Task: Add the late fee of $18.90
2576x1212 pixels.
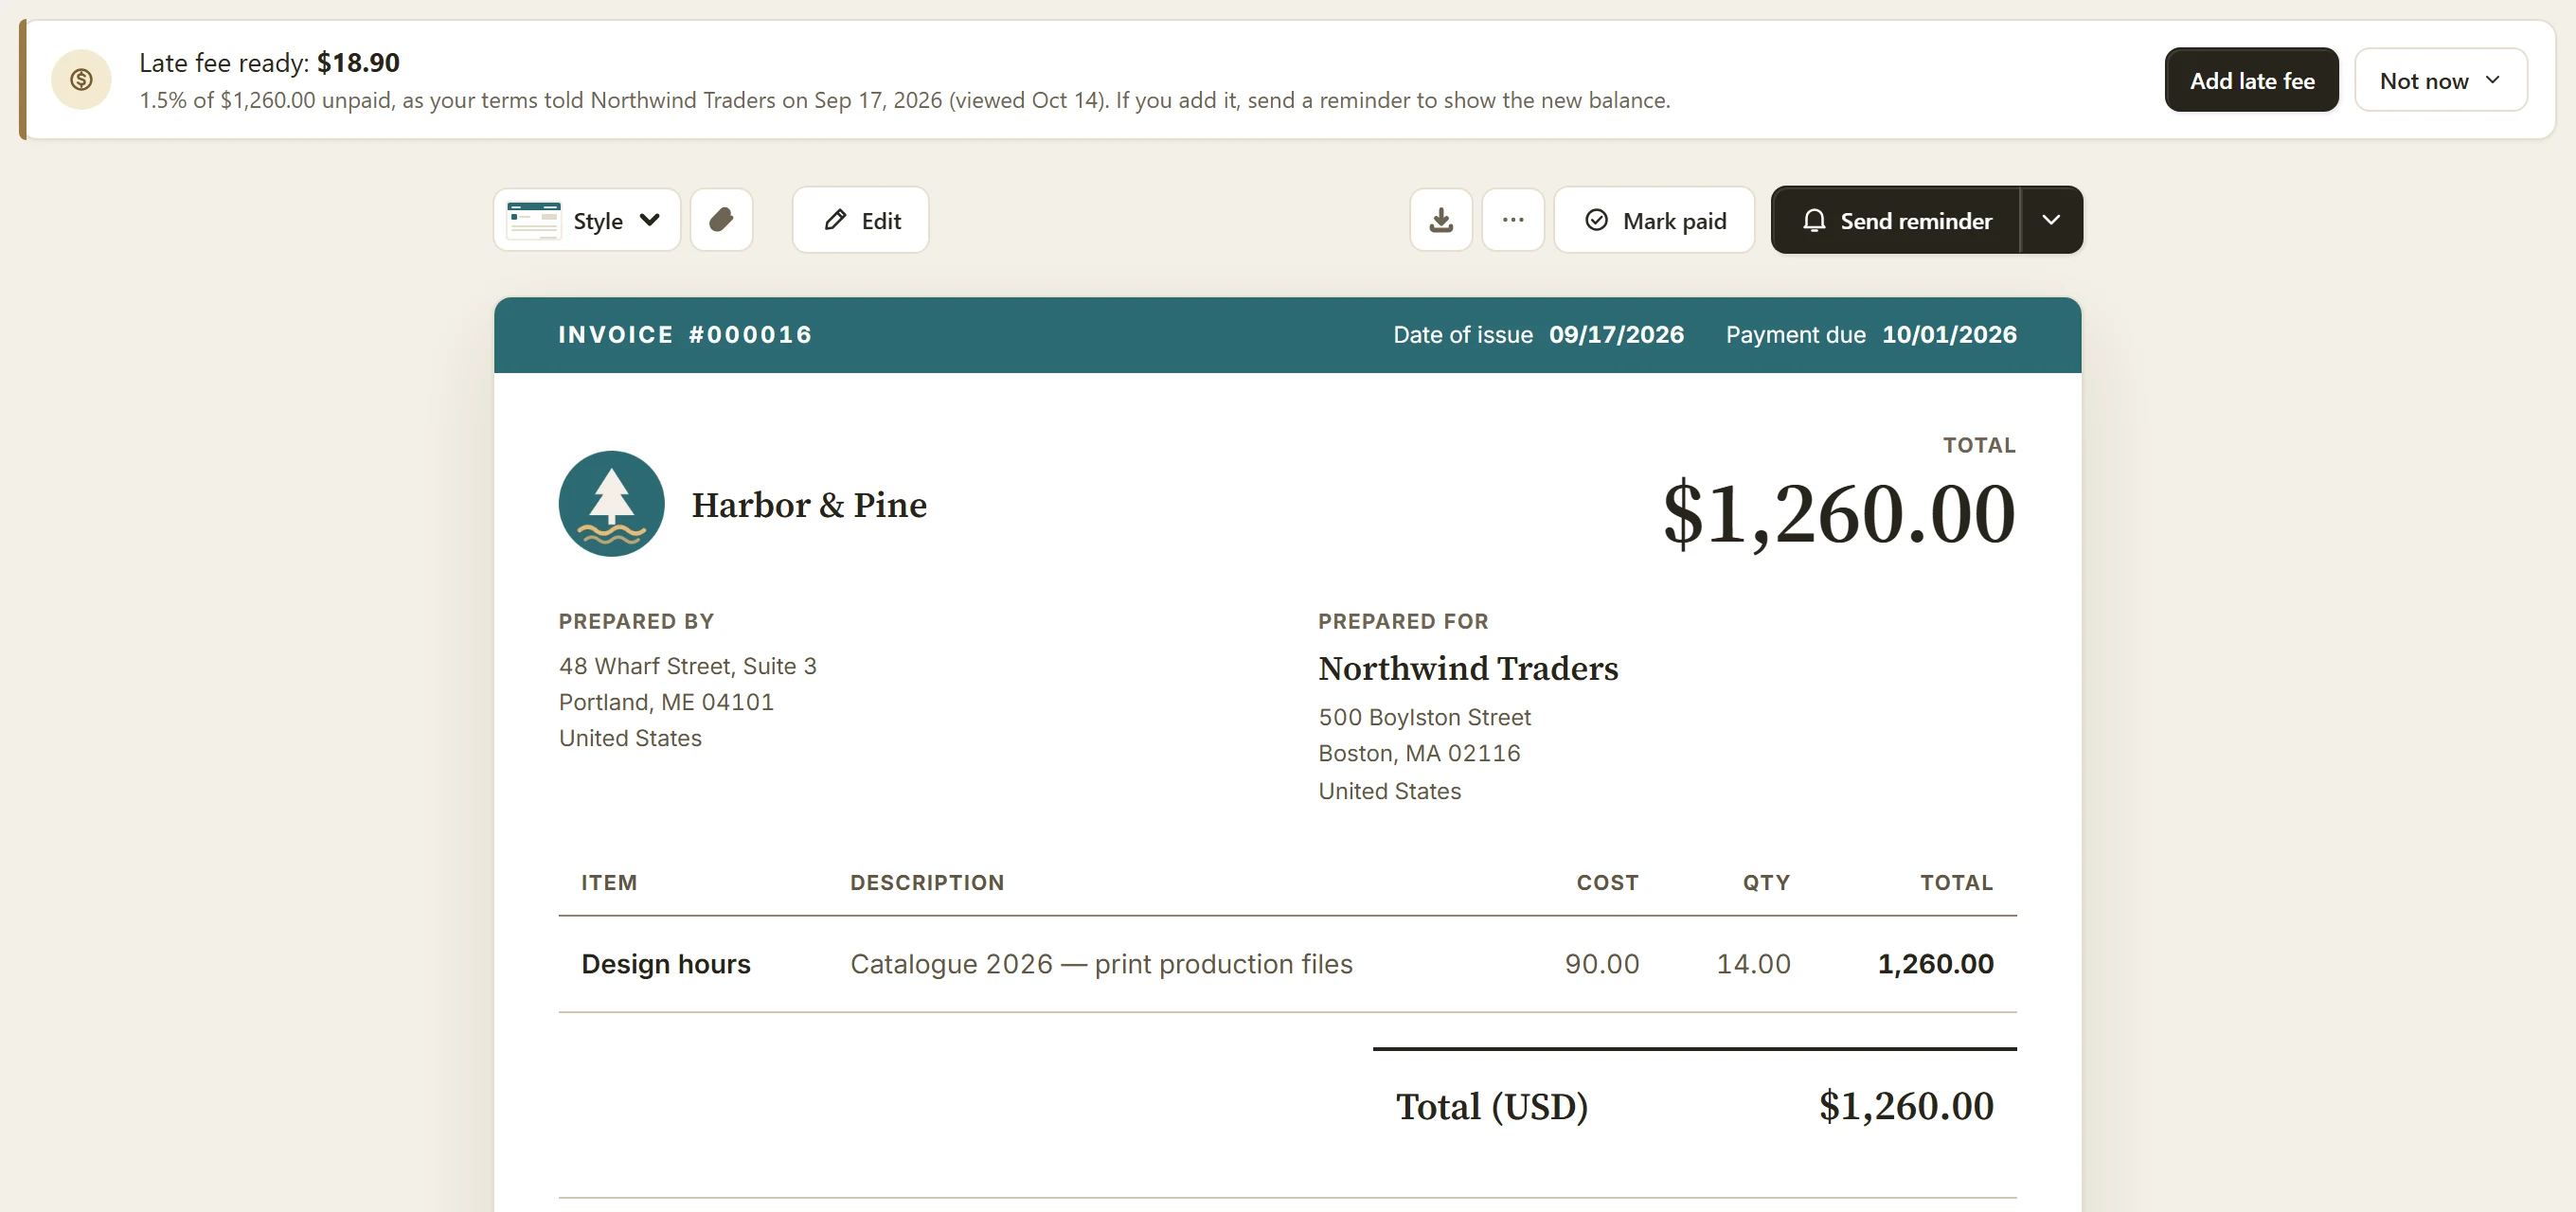Action: point(2251,80)
